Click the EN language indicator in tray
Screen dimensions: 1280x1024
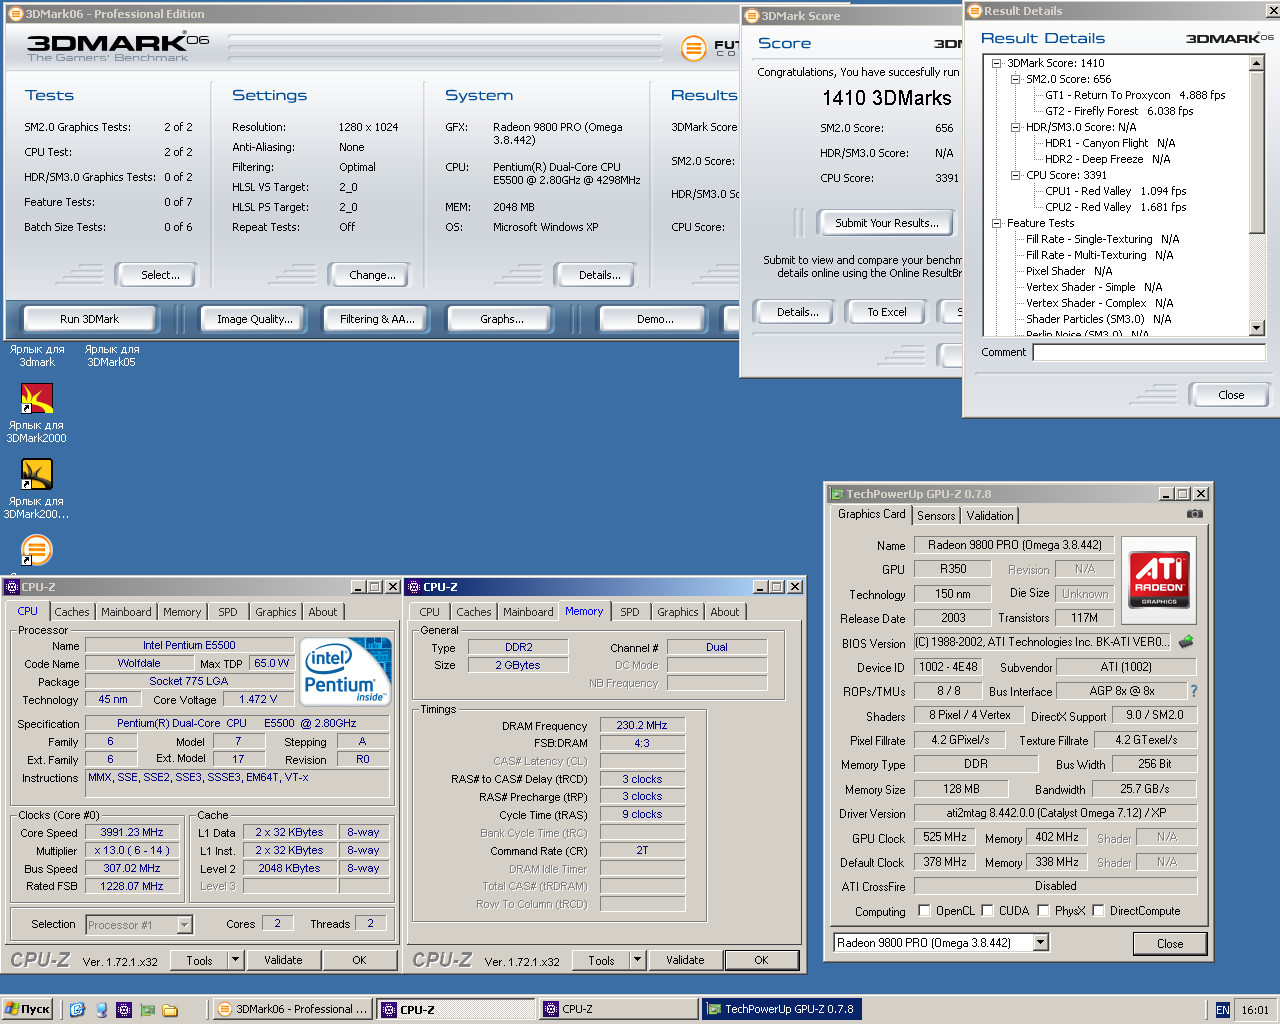(x=1222, y=1010)
